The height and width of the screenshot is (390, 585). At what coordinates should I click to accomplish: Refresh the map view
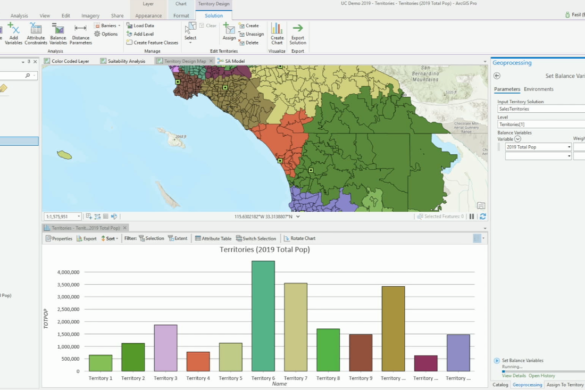pos(483,216)
